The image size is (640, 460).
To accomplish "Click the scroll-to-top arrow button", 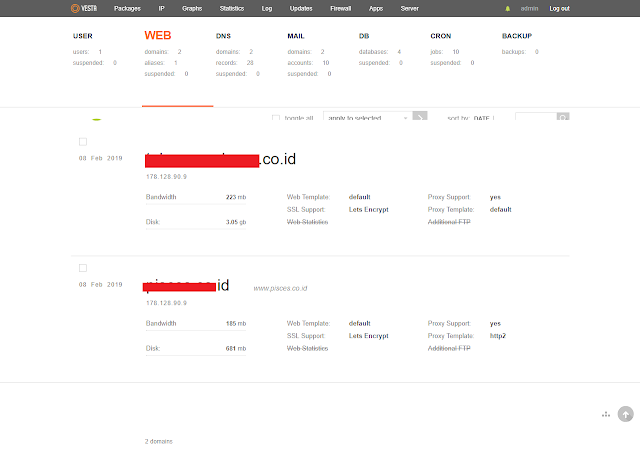I will pyautogui.click(x=626, y=414).
